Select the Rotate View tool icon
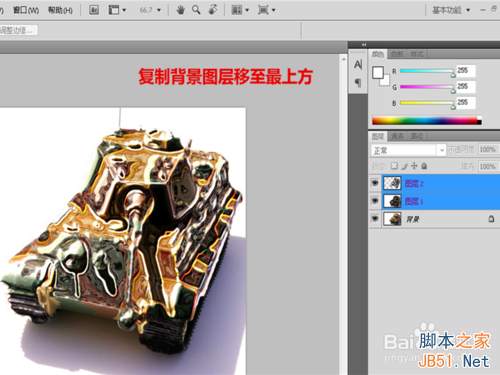This screenshot has width=500, height=375. click(213, 10)
